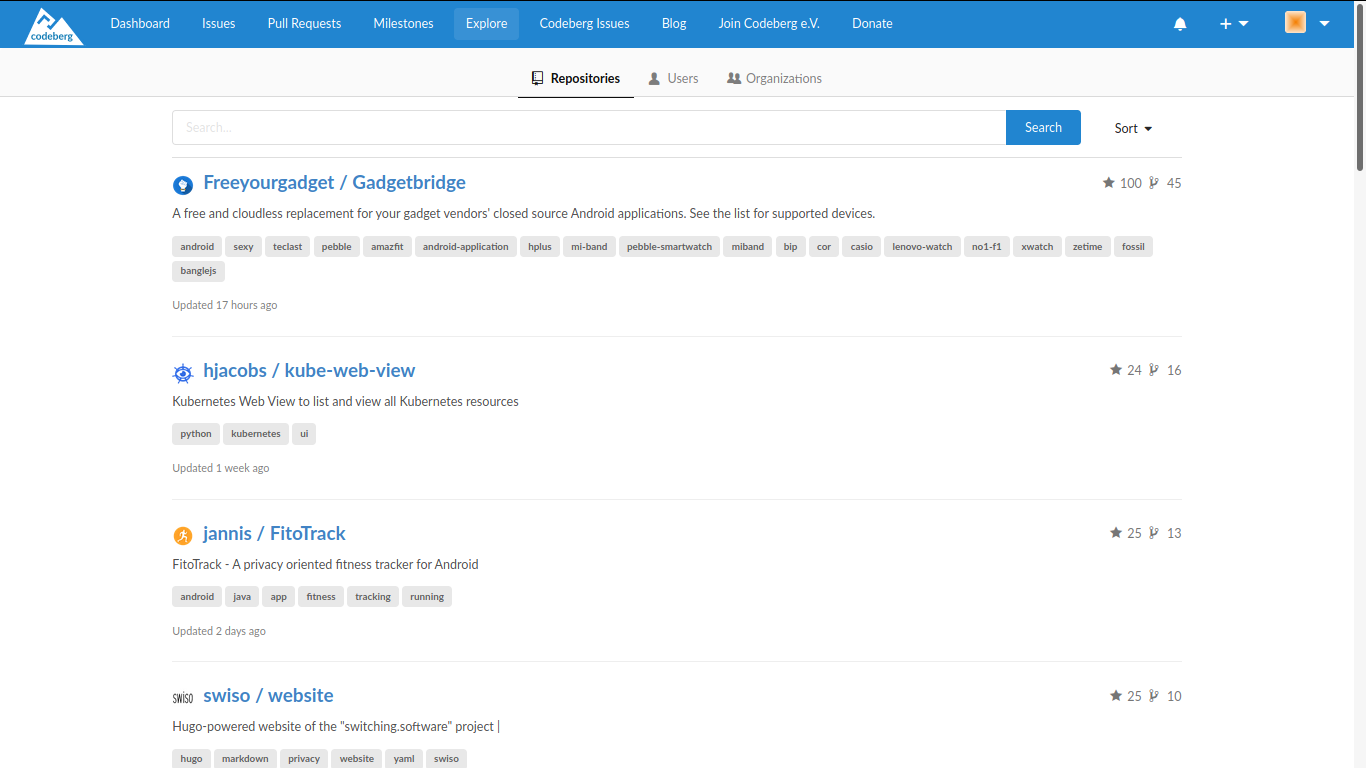The width and height of the screenshot is (1366, 768).
Task: Click inside the search input field
Action: coord(500,127)
